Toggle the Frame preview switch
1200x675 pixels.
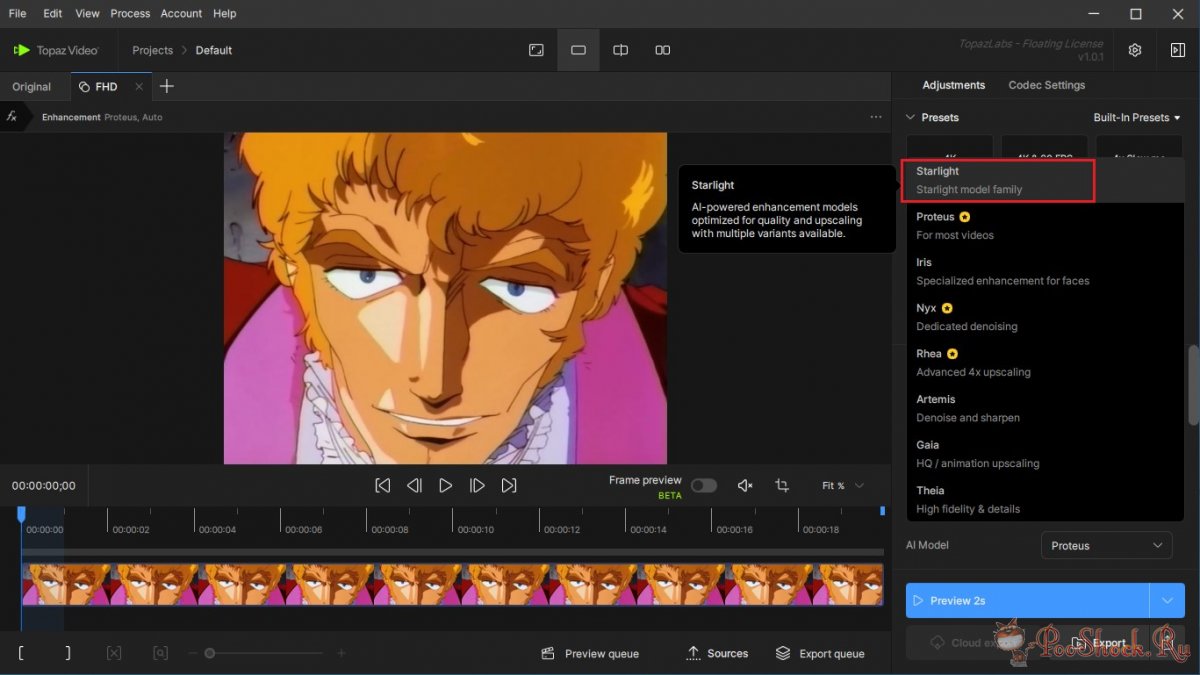click(703, 485)
